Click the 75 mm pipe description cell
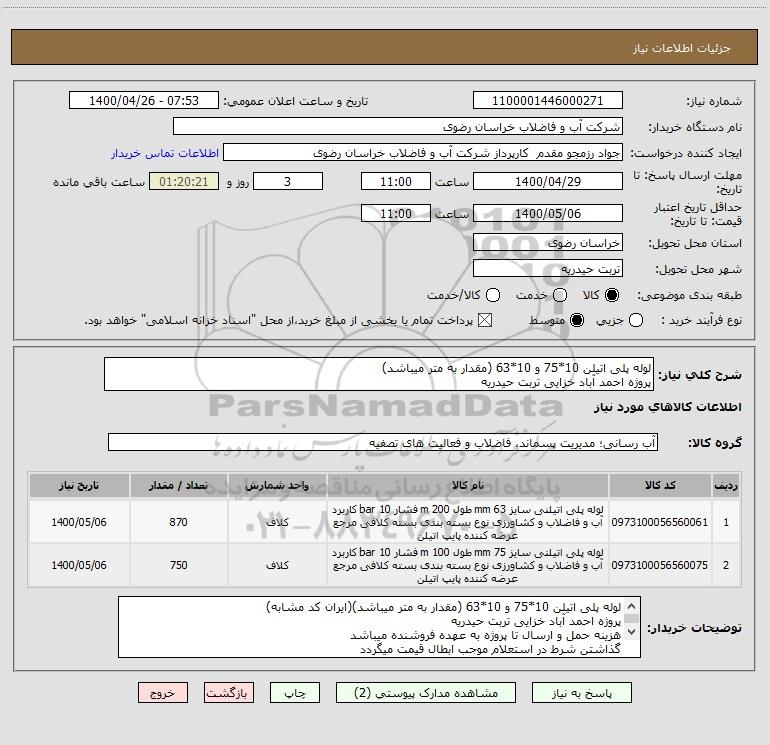The height and width of the screenshot is (745, 770). 468,565
